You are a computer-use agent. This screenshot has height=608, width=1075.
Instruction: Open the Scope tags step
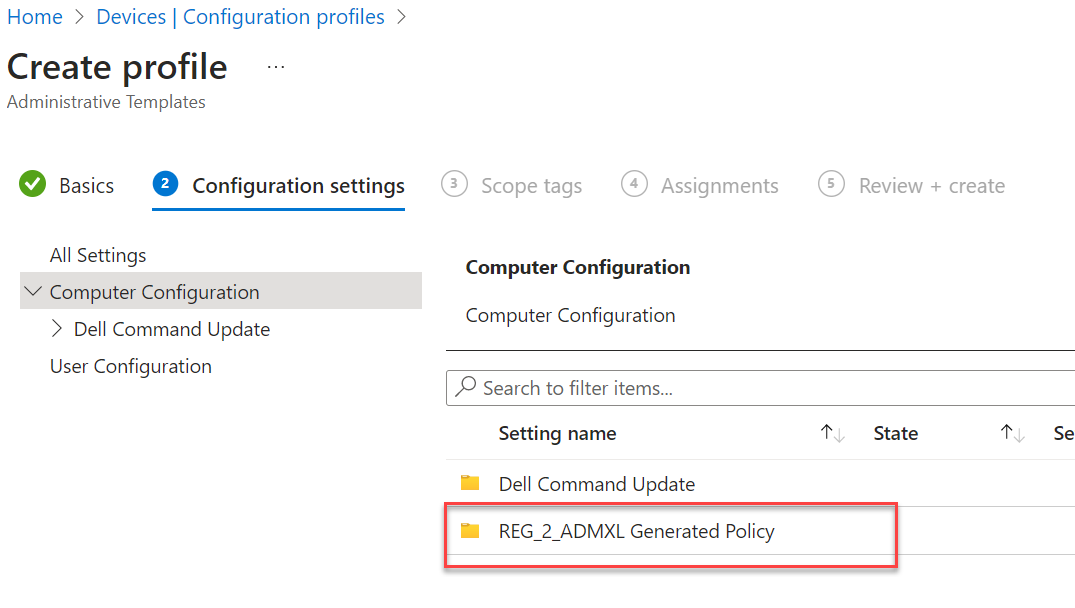(x=531, y=186)
